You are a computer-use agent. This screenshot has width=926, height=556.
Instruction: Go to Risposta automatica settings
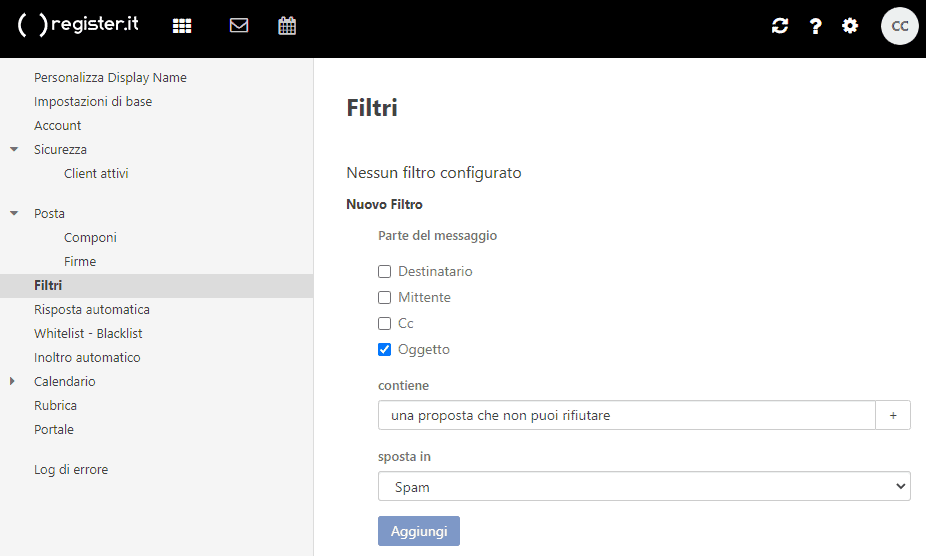pyautogui.click(x=92, y=310)
